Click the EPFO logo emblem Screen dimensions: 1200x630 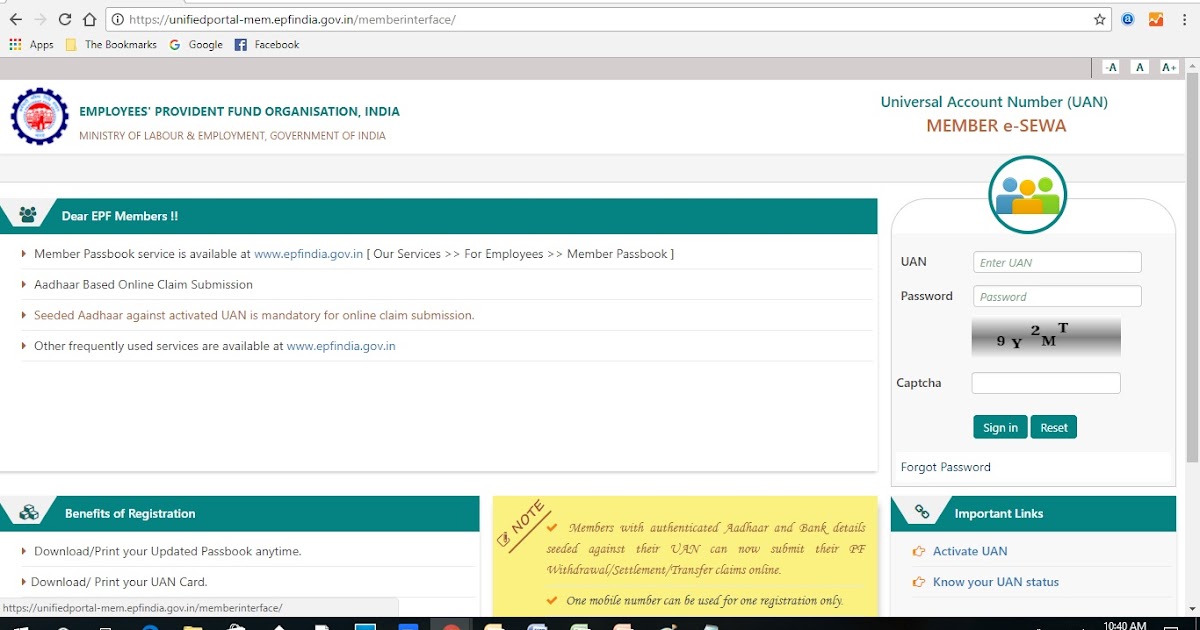[x=39, y=116]
